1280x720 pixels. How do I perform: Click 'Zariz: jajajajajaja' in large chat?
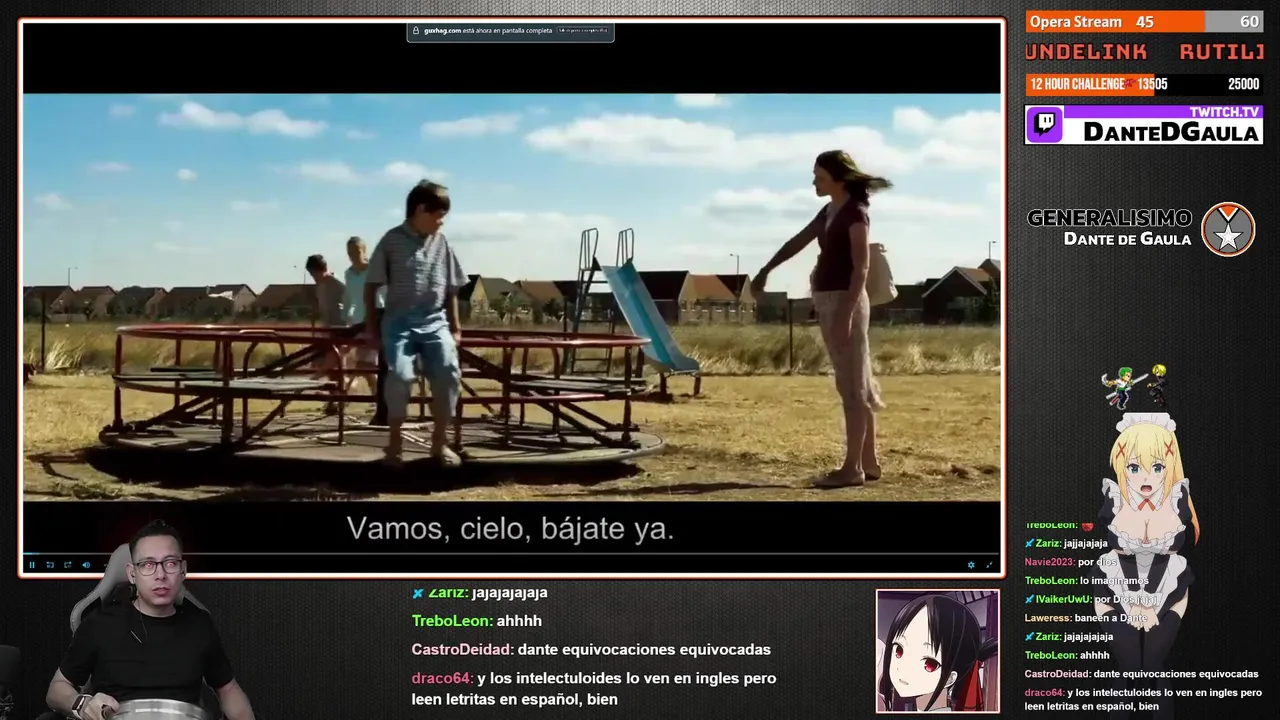coord(480,593)
